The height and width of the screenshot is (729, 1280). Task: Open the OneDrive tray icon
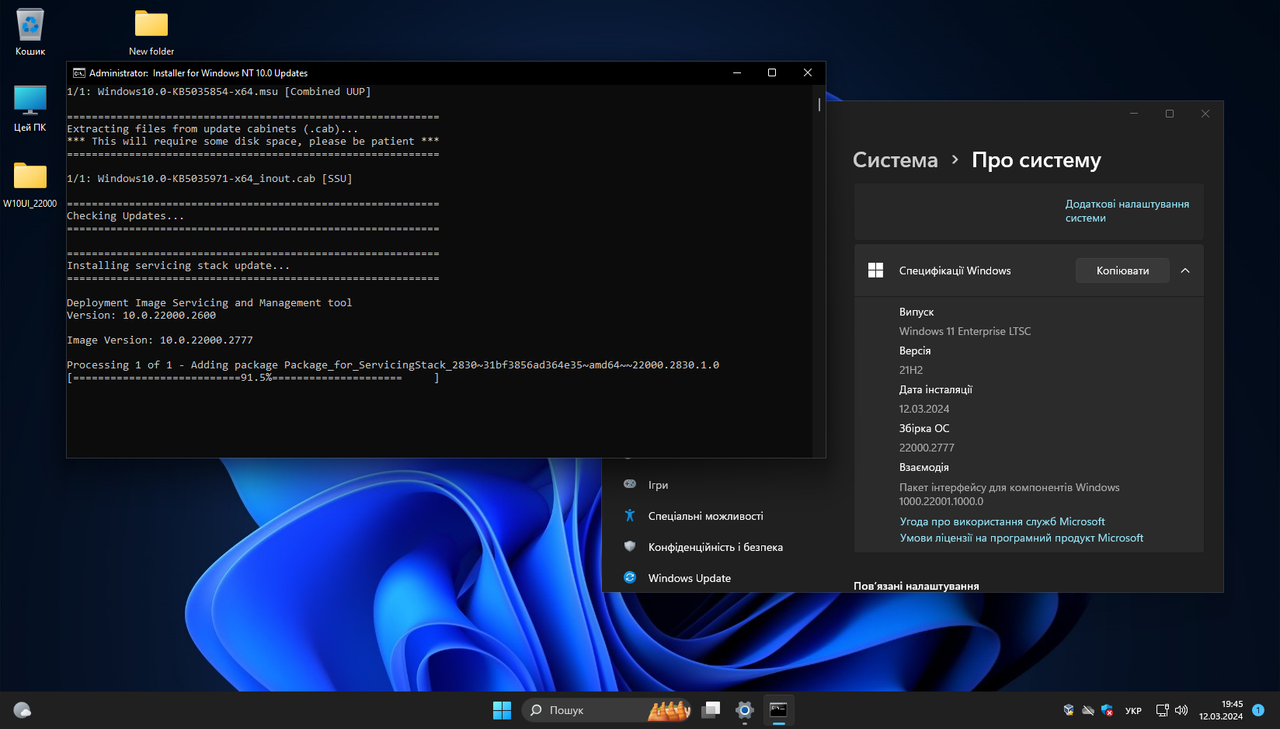pyautogui.click(x=1087, y=709)
